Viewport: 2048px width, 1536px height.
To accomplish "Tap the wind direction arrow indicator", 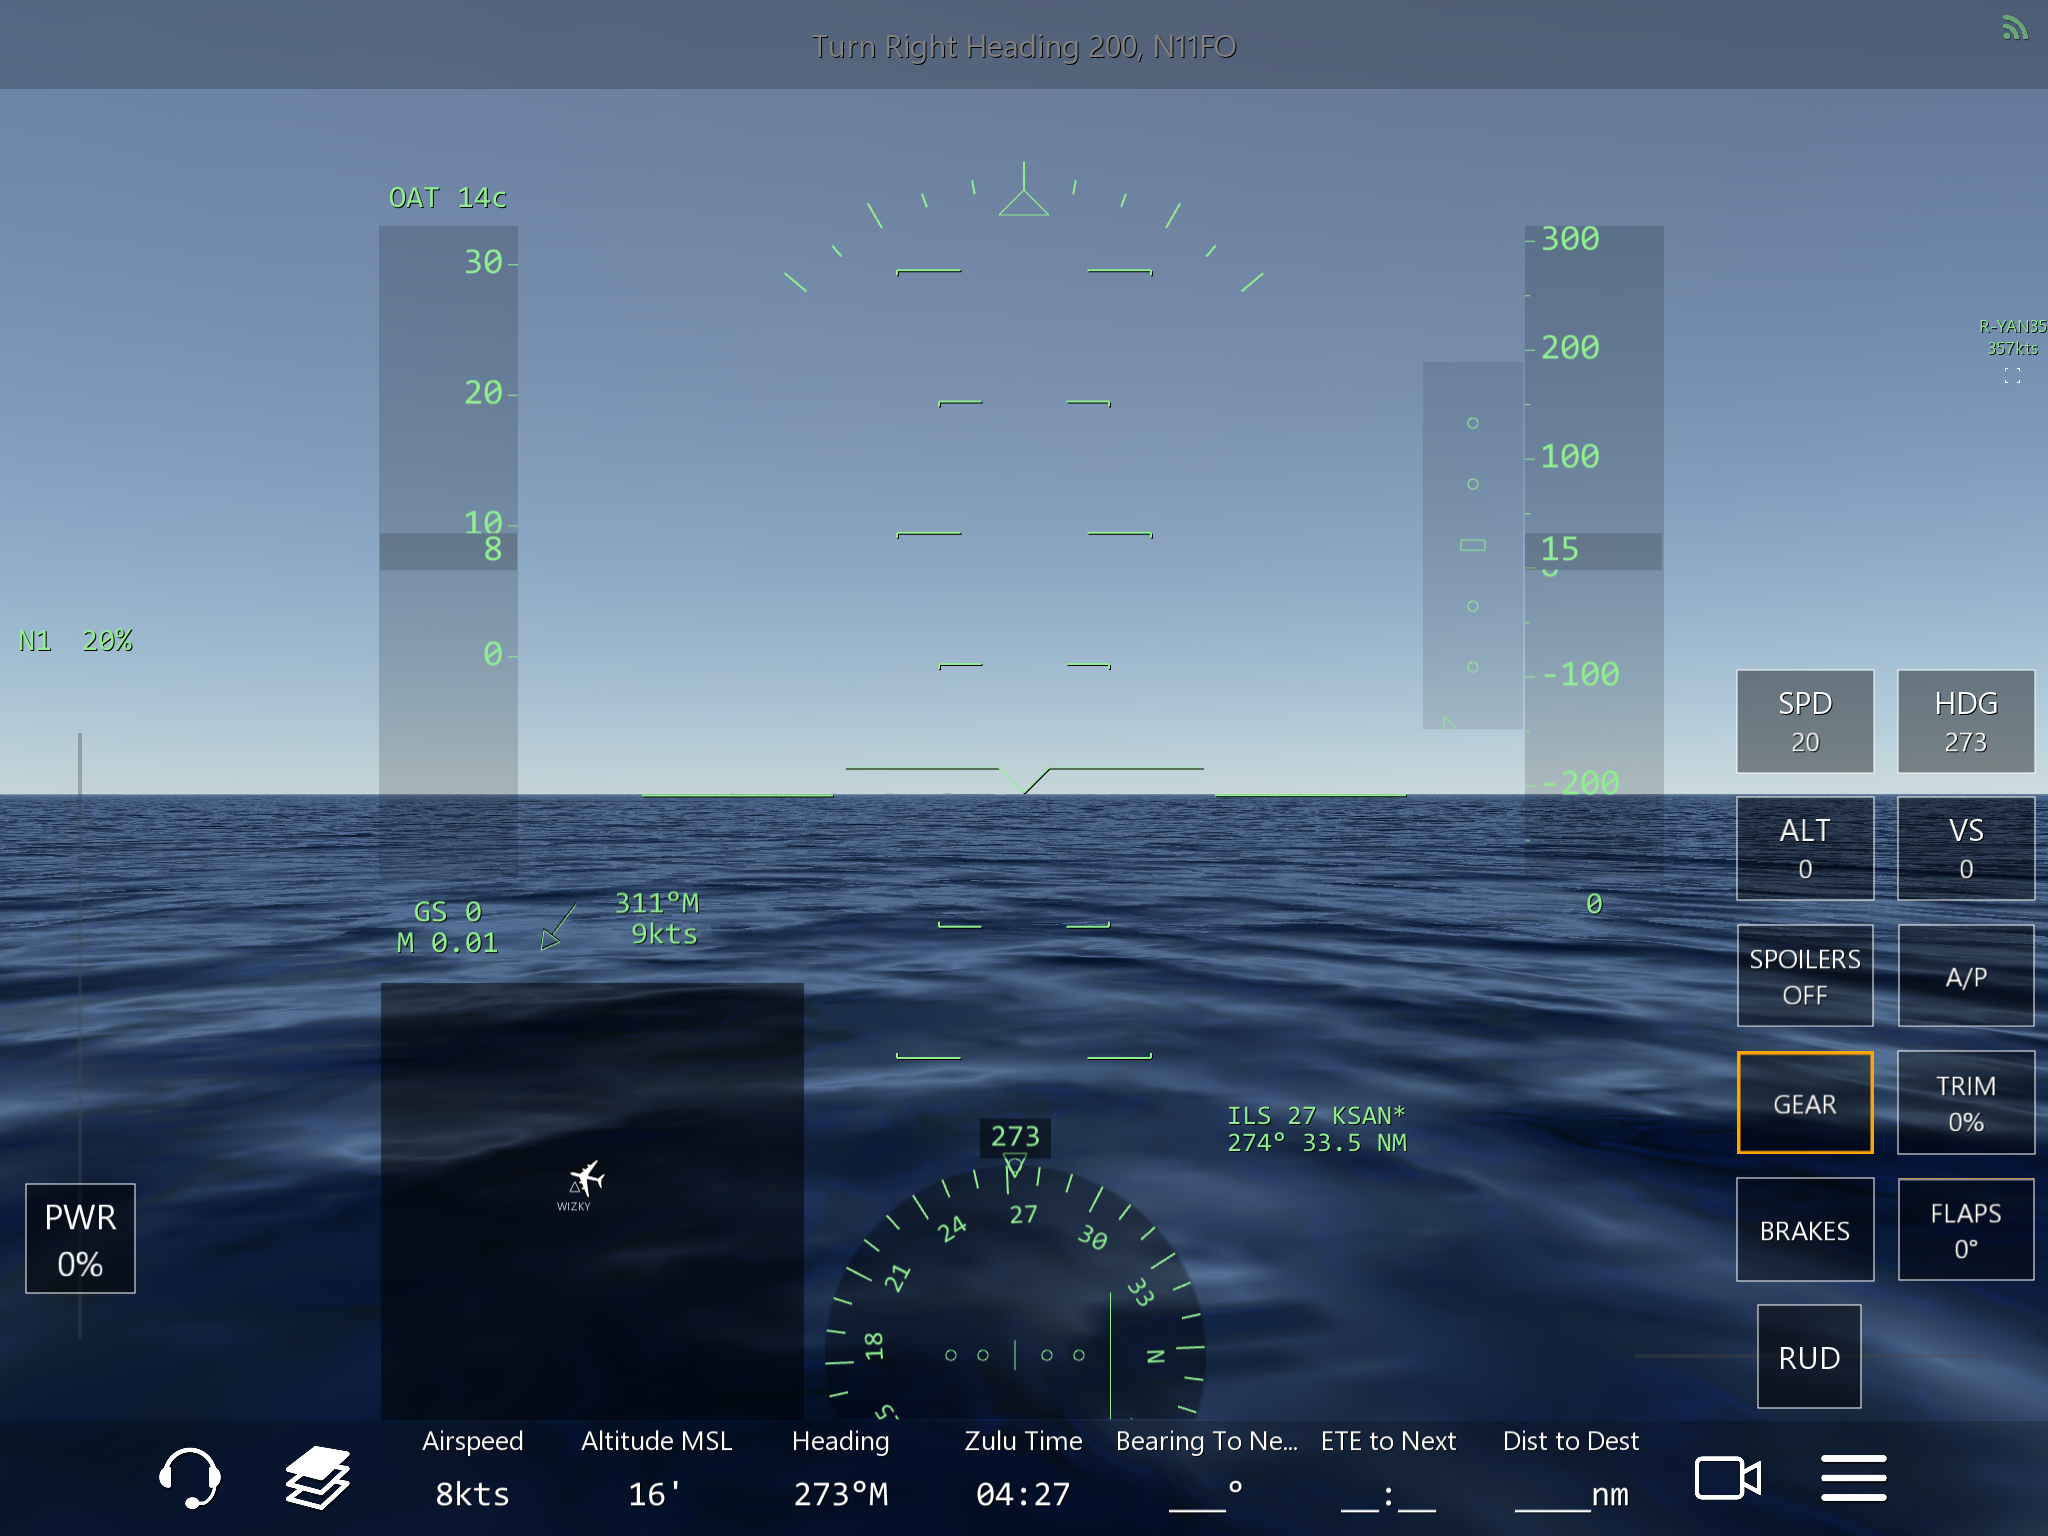I will 557,927.
